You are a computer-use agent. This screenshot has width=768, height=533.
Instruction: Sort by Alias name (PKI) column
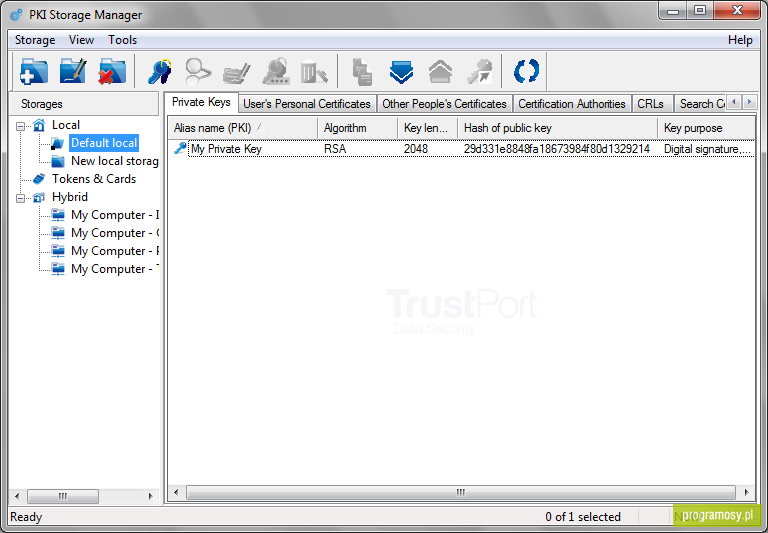(x=243, y=128)
